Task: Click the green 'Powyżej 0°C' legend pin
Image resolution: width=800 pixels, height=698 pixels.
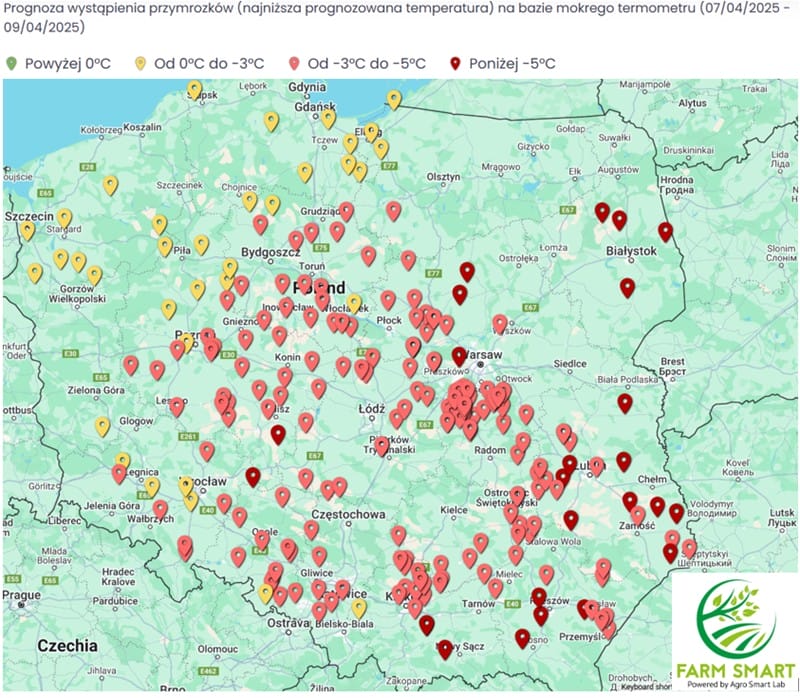Action: click(11, 64)
